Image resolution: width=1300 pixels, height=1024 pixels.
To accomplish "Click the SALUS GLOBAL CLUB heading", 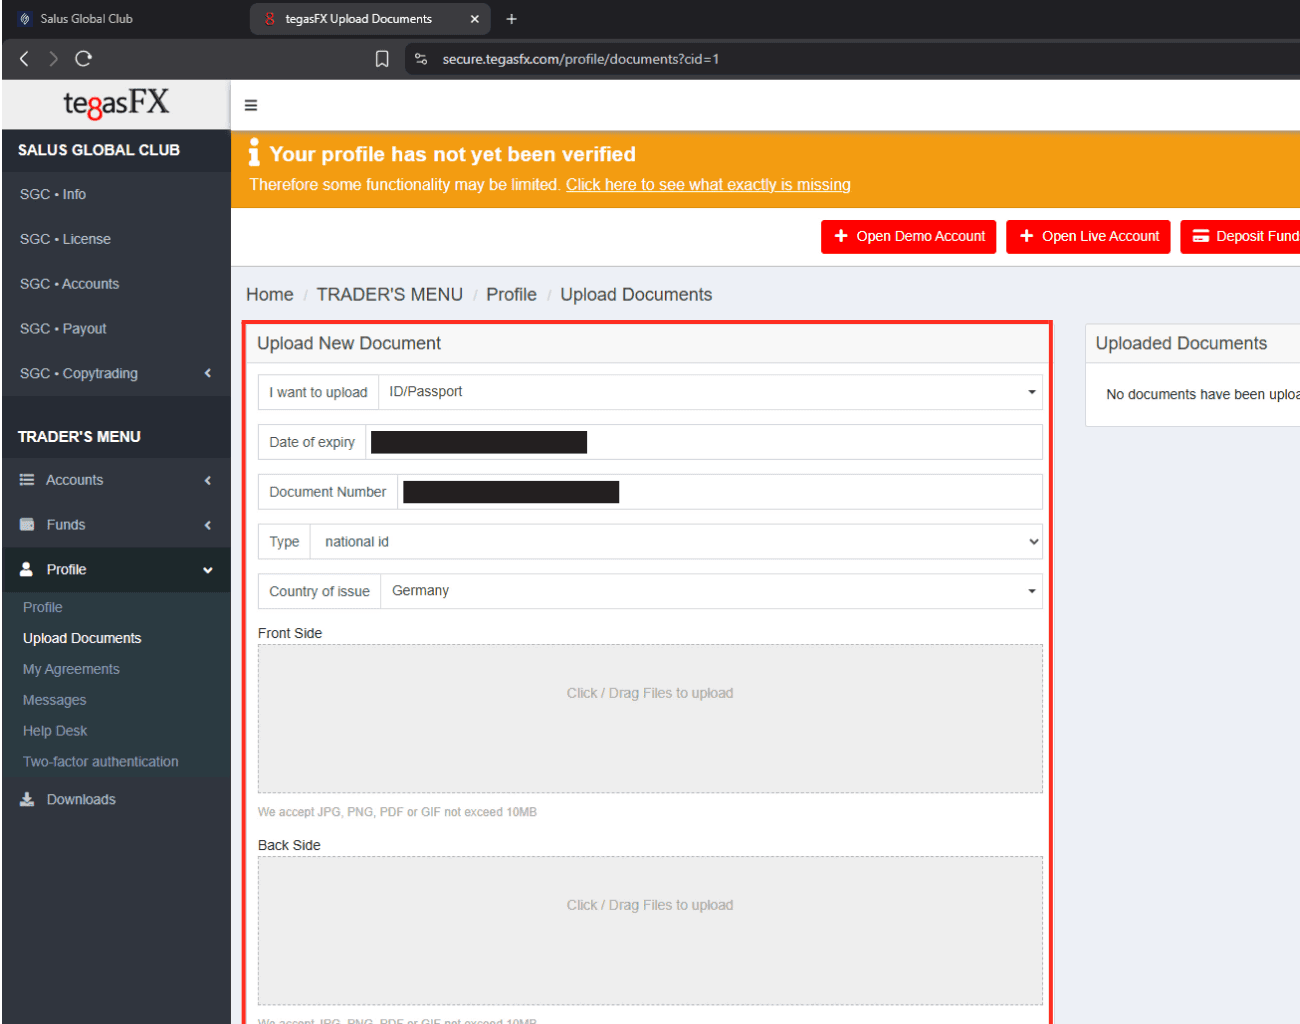I will pyautogui.click(x=99, y=150).
